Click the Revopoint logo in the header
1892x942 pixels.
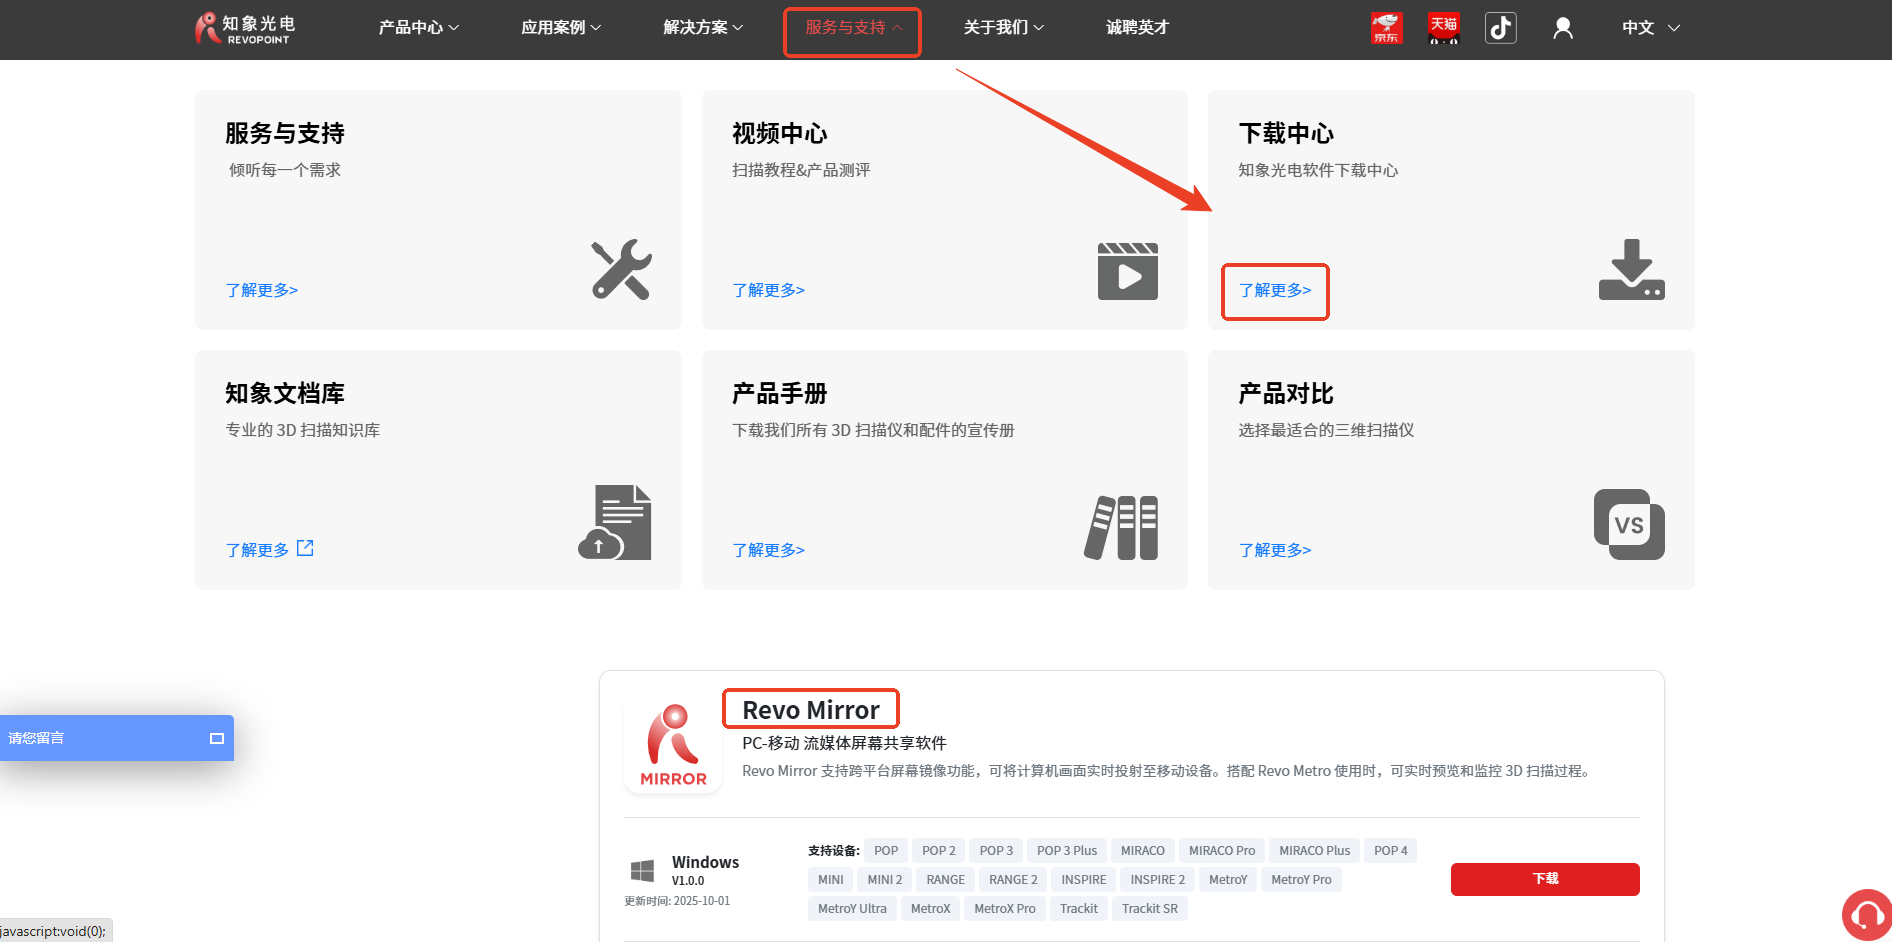(245, 28)
